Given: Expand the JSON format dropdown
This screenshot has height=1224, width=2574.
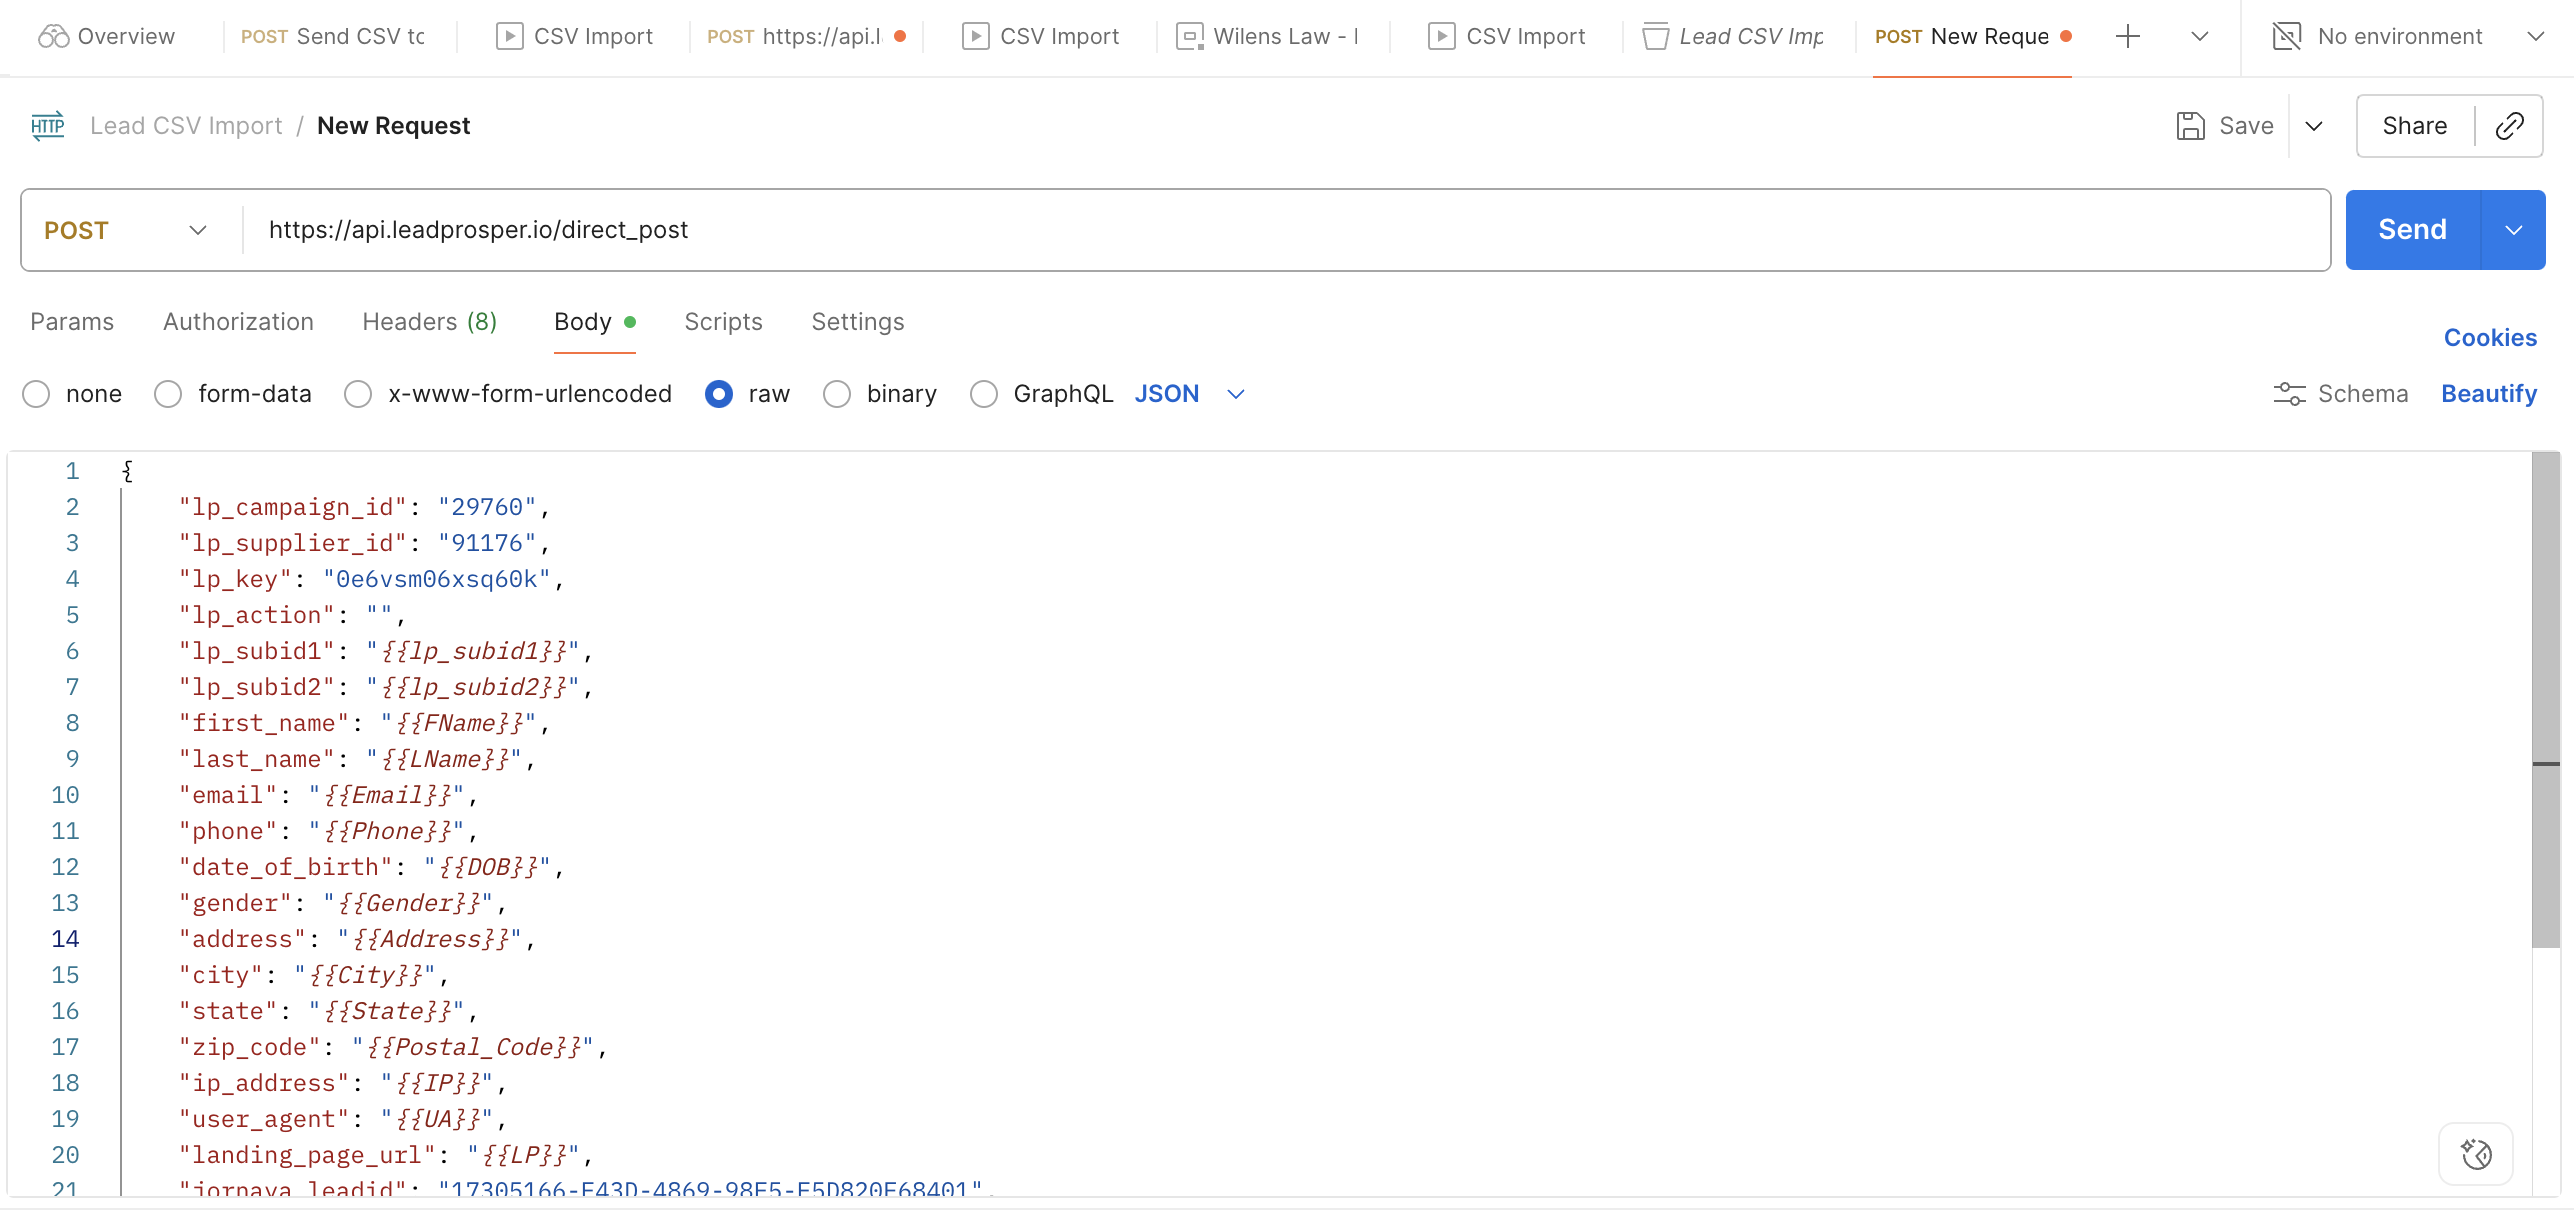Looking at the screenshot, I should tap(1236, 394).
